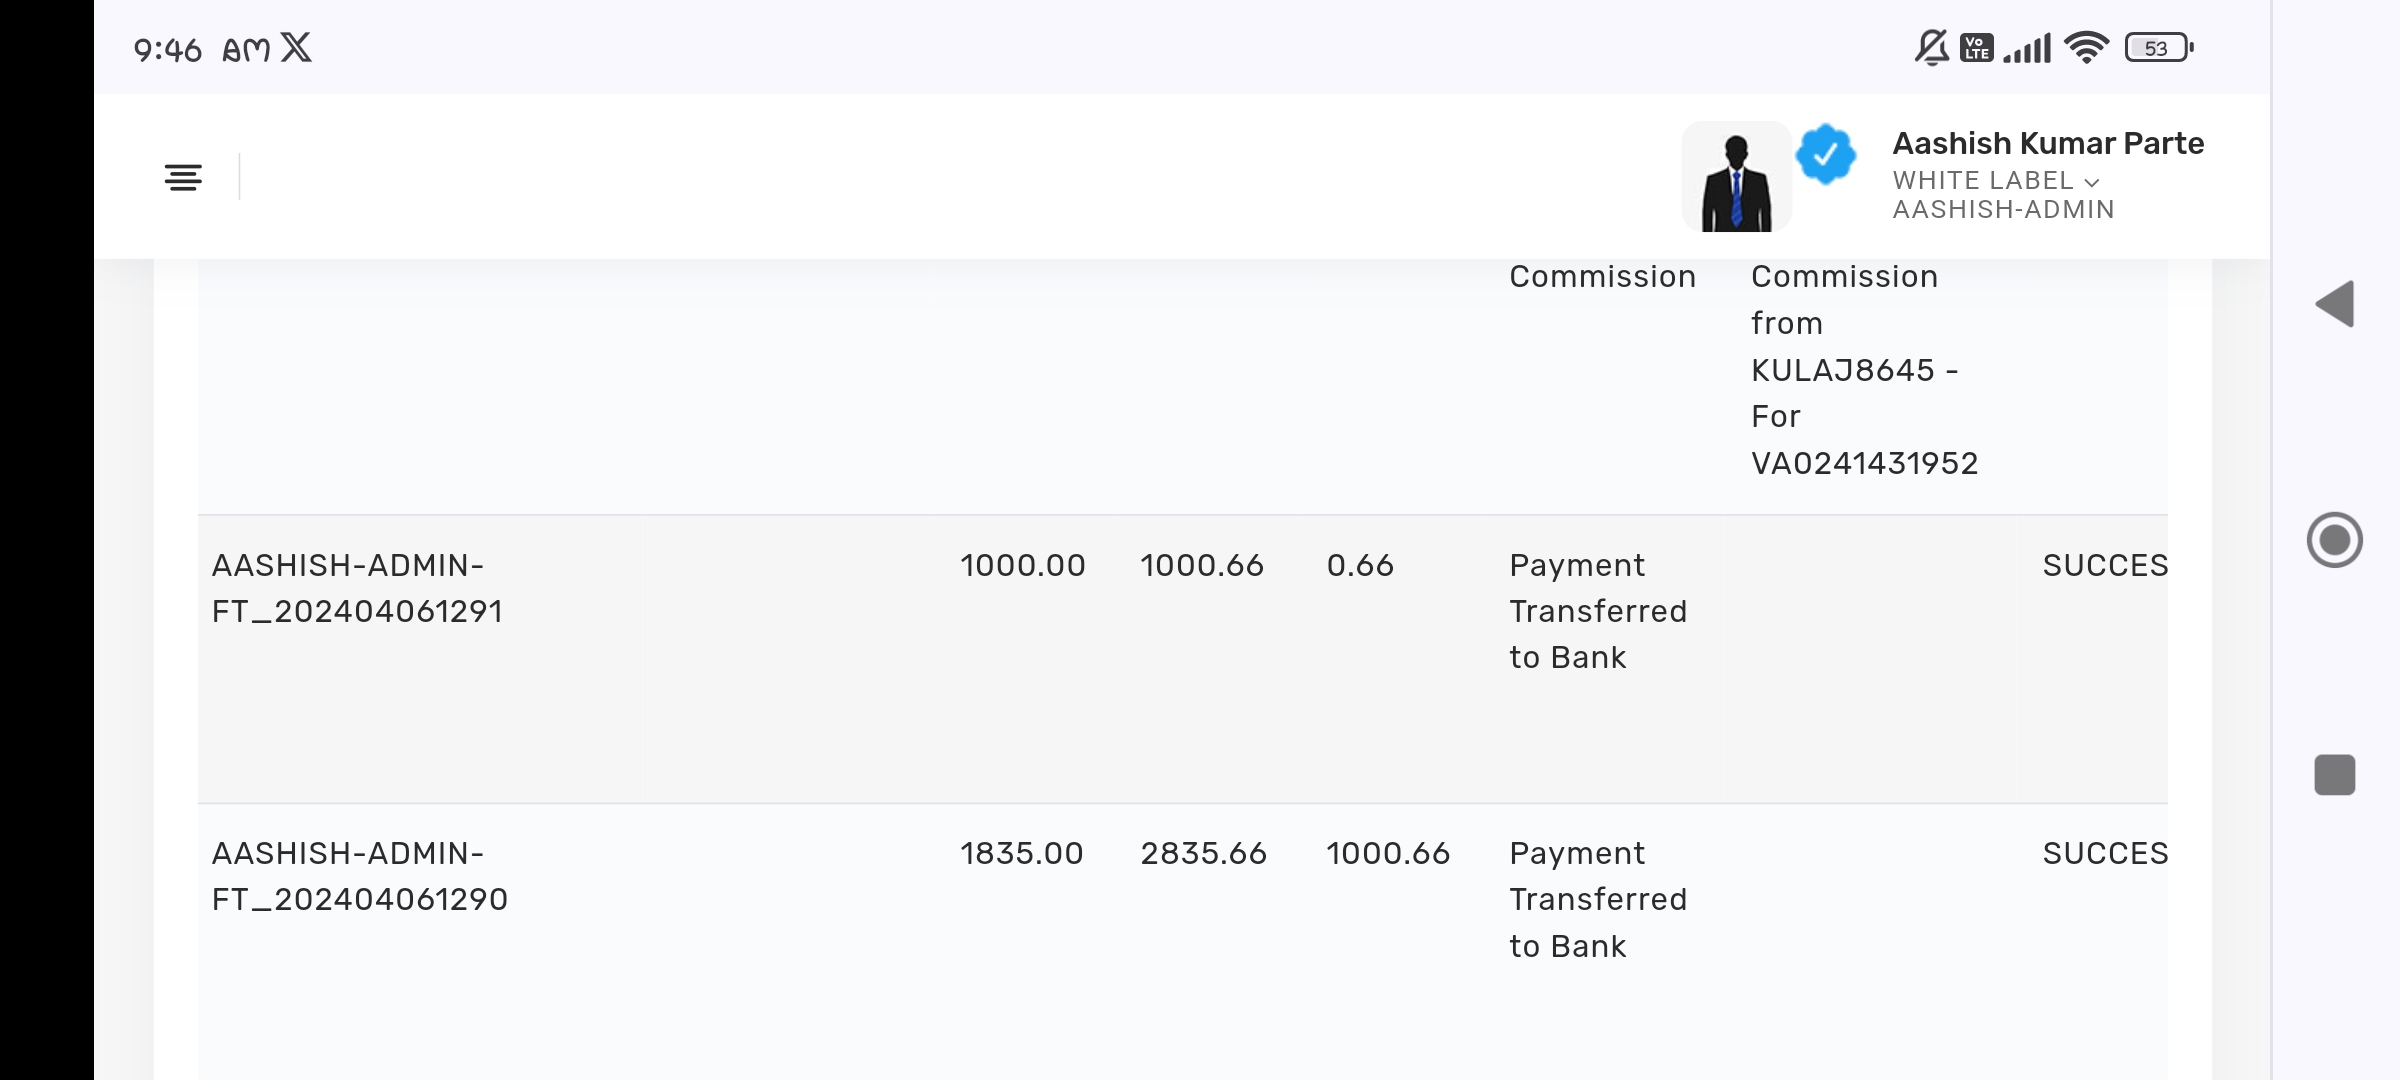The height and width of the screenshot is (1080, 2400).
Task: Tap the X app status icon
Action: [296, 47]
